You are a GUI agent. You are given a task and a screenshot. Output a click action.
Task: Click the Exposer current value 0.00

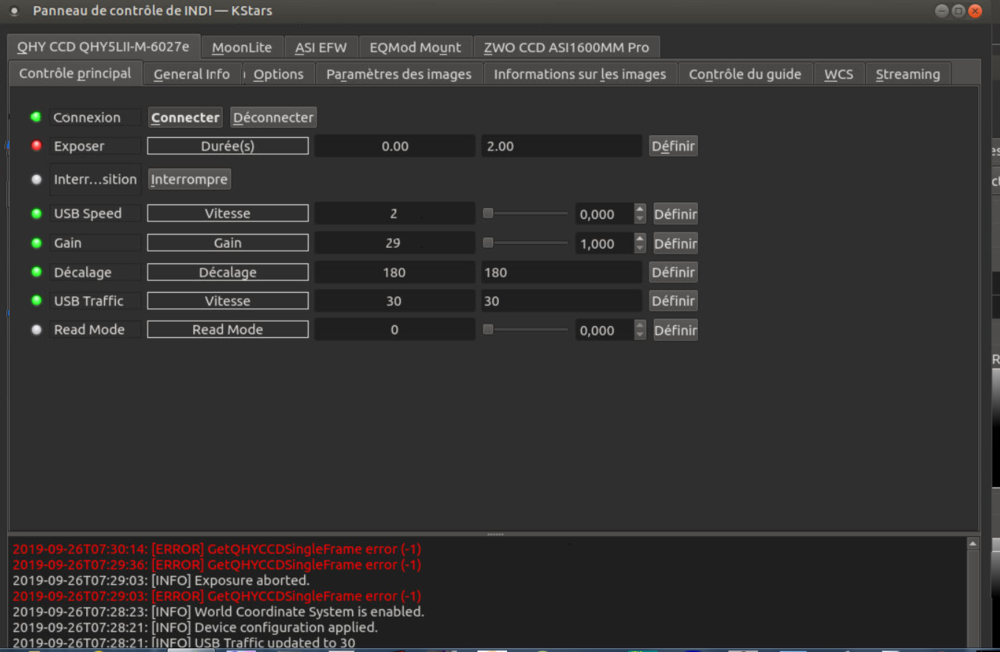395,146
